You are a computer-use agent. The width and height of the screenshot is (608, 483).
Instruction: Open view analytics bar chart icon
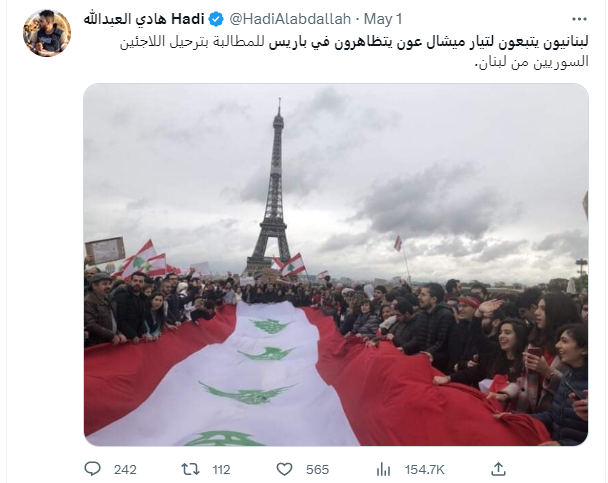pos(383,469)
